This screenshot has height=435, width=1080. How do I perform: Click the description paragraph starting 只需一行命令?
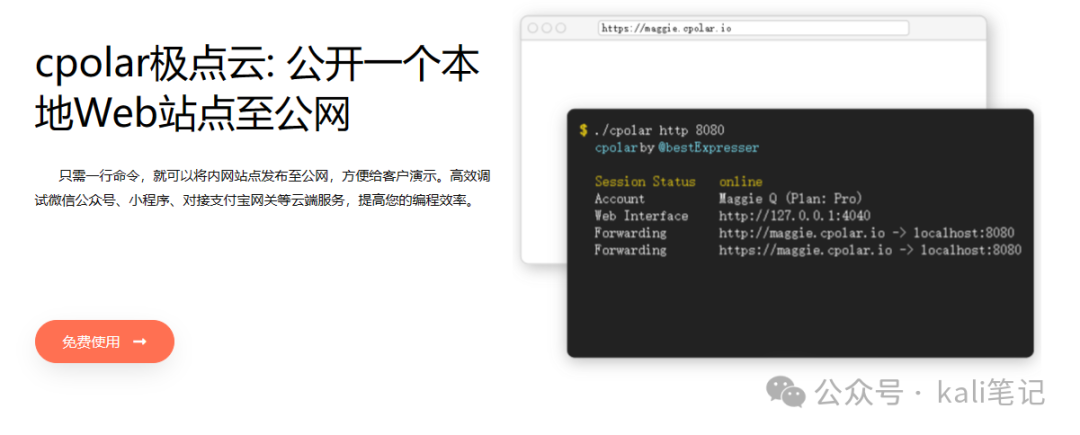262,189
